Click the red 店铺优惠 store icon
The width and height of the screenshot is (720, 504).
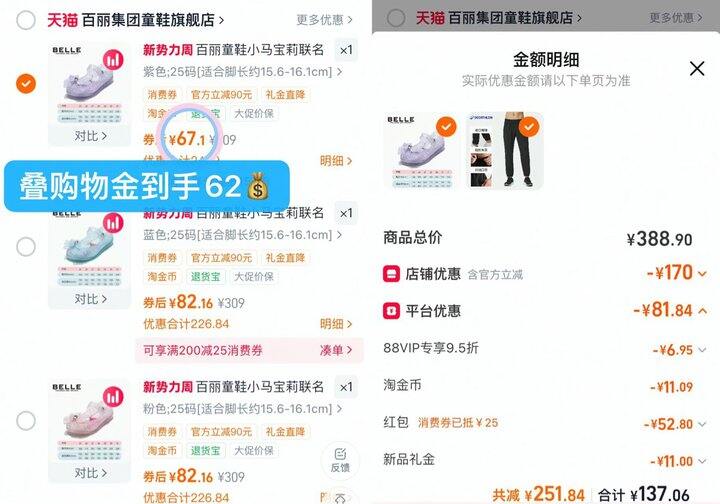[391, 274]
